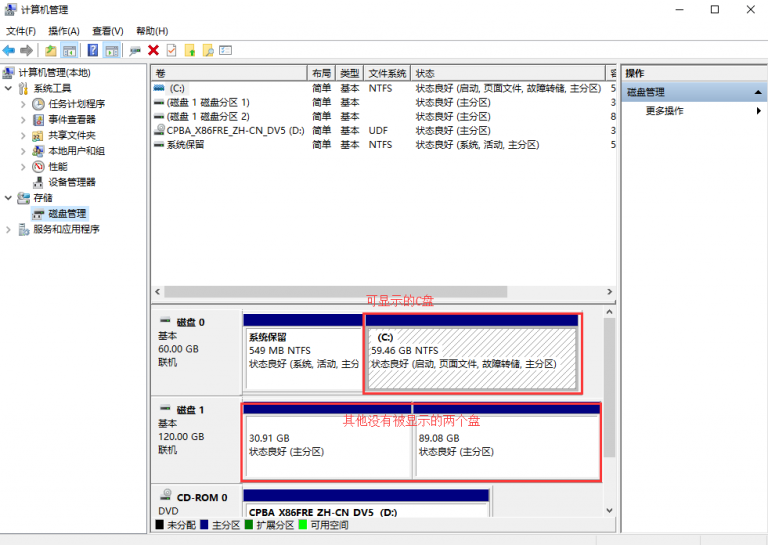Click the 文件系统 column header
The height and width of the screenshot is (545, 768).
(x=387, y=73)
